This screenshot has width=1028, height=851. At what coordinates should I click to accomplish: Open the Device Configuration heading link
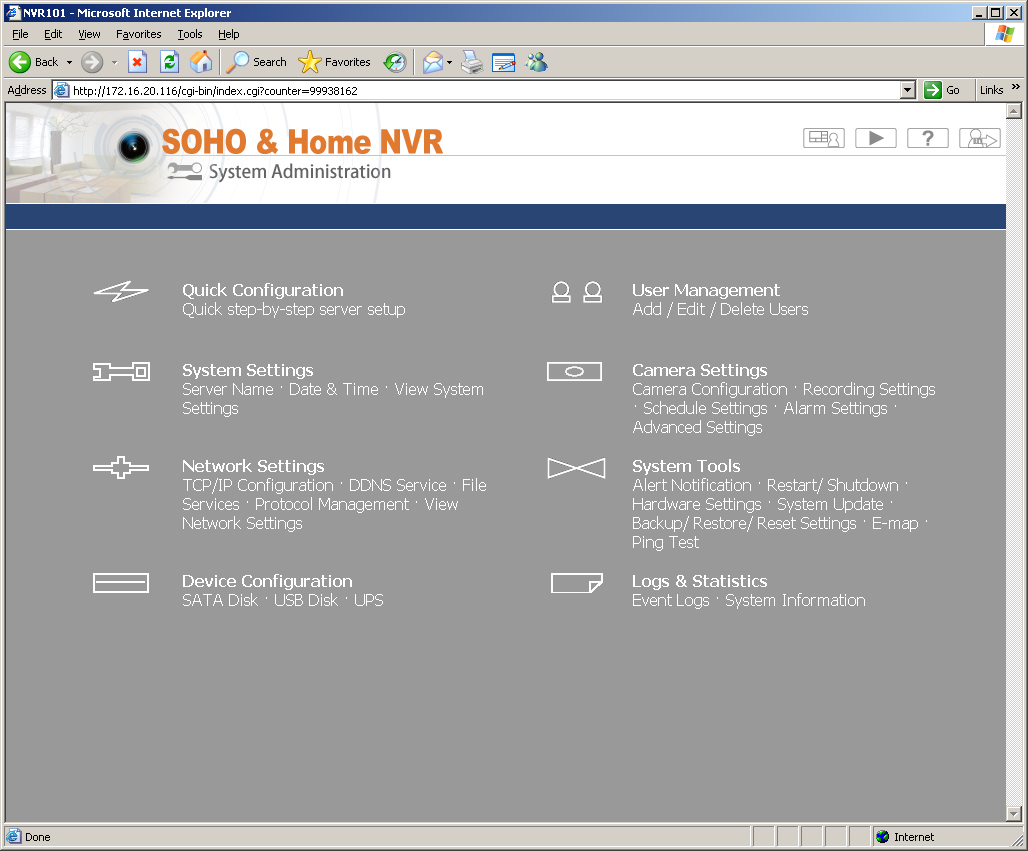pyautogui.click(x=267, y=582)
